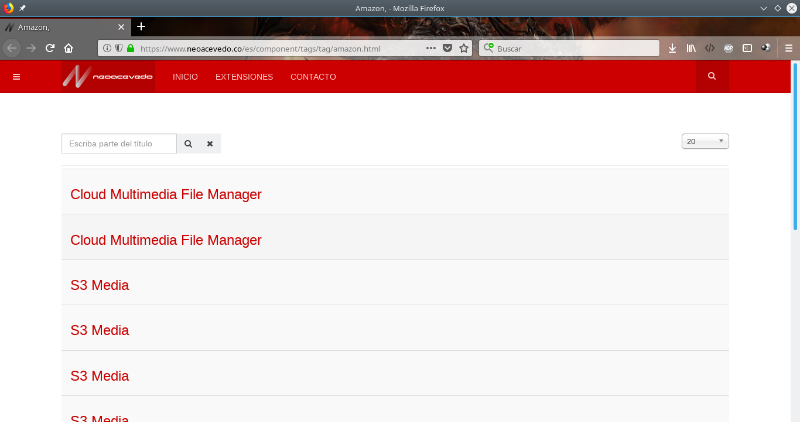800x422 pixels.
Task: Open the EXTENSIONES menu item
Action: tap(244, 77)
